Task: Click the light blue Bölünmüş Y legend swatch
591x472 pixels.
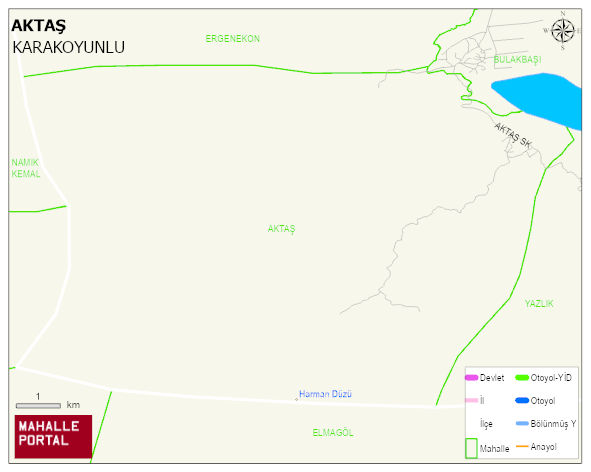Action: click(x=522, y=423)
